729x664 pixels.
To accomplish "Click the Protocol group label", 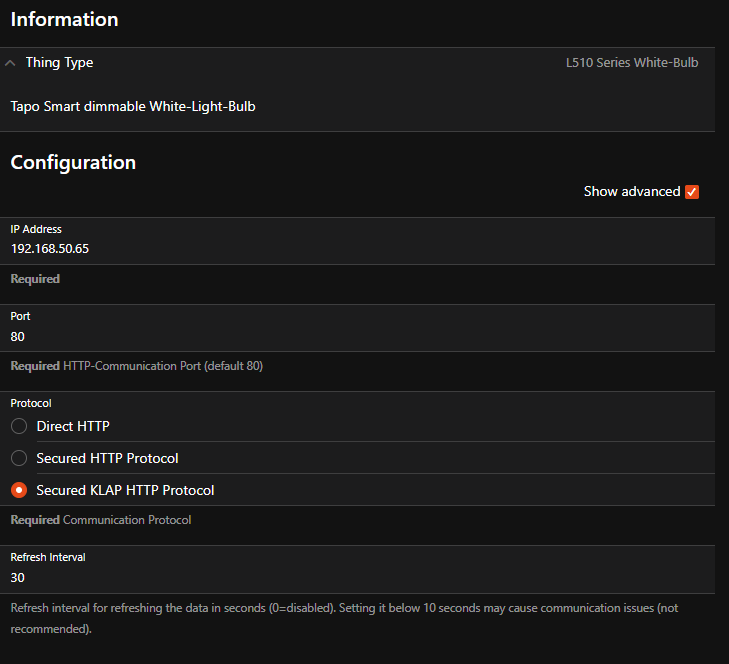I will coord(31,403).
